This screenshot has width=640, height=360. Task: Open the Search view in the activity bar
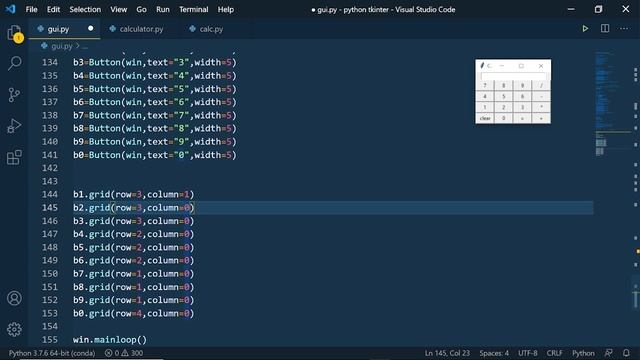pos(14,63)
